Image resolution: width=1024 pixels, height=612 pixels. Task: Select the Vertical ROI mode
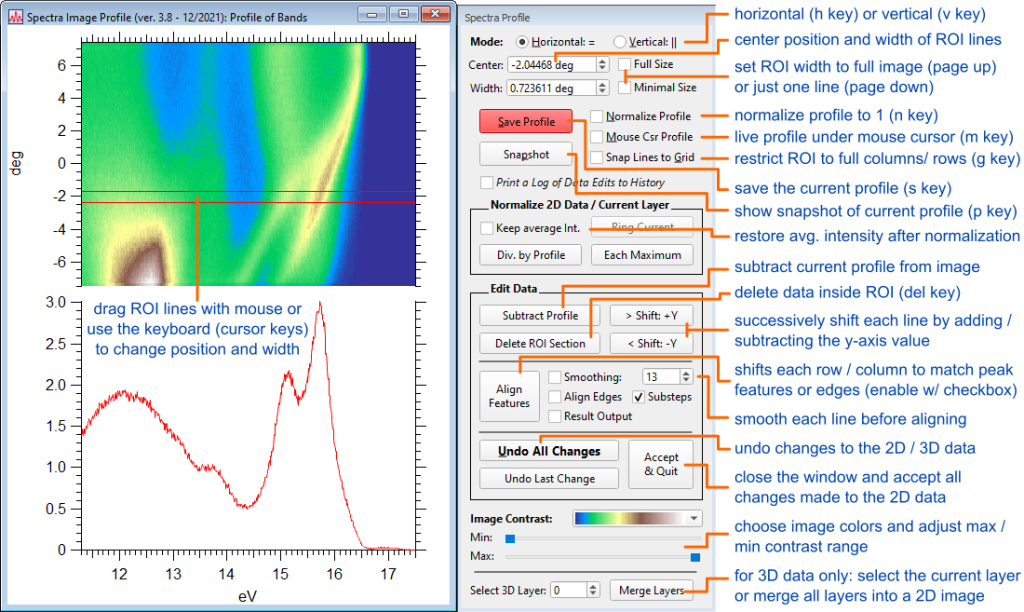620,41
